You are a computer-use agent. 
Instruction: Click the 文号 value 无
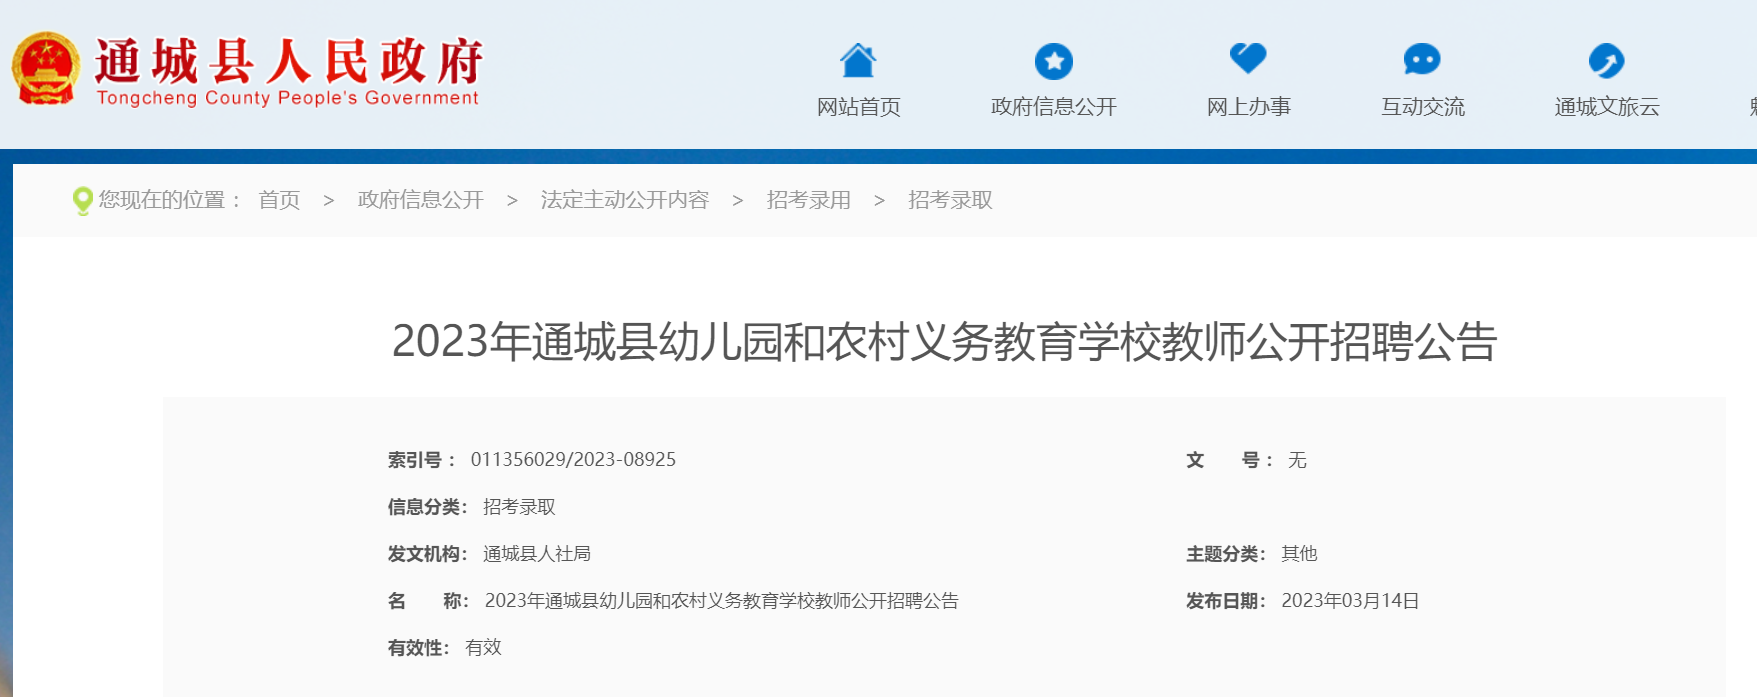click(x=1297, y=460)
